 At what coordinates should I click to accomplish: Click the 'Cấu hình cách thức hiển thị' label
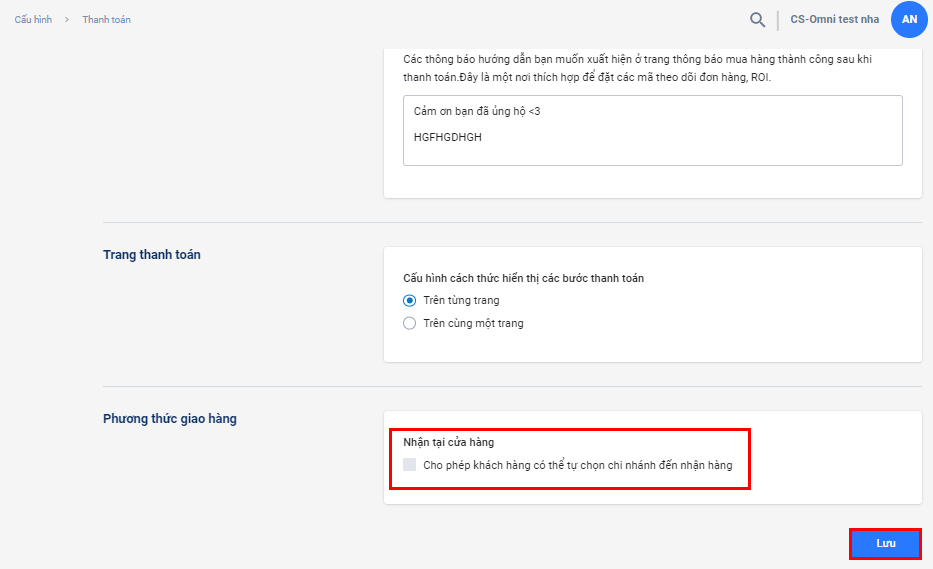click(523, 278)
